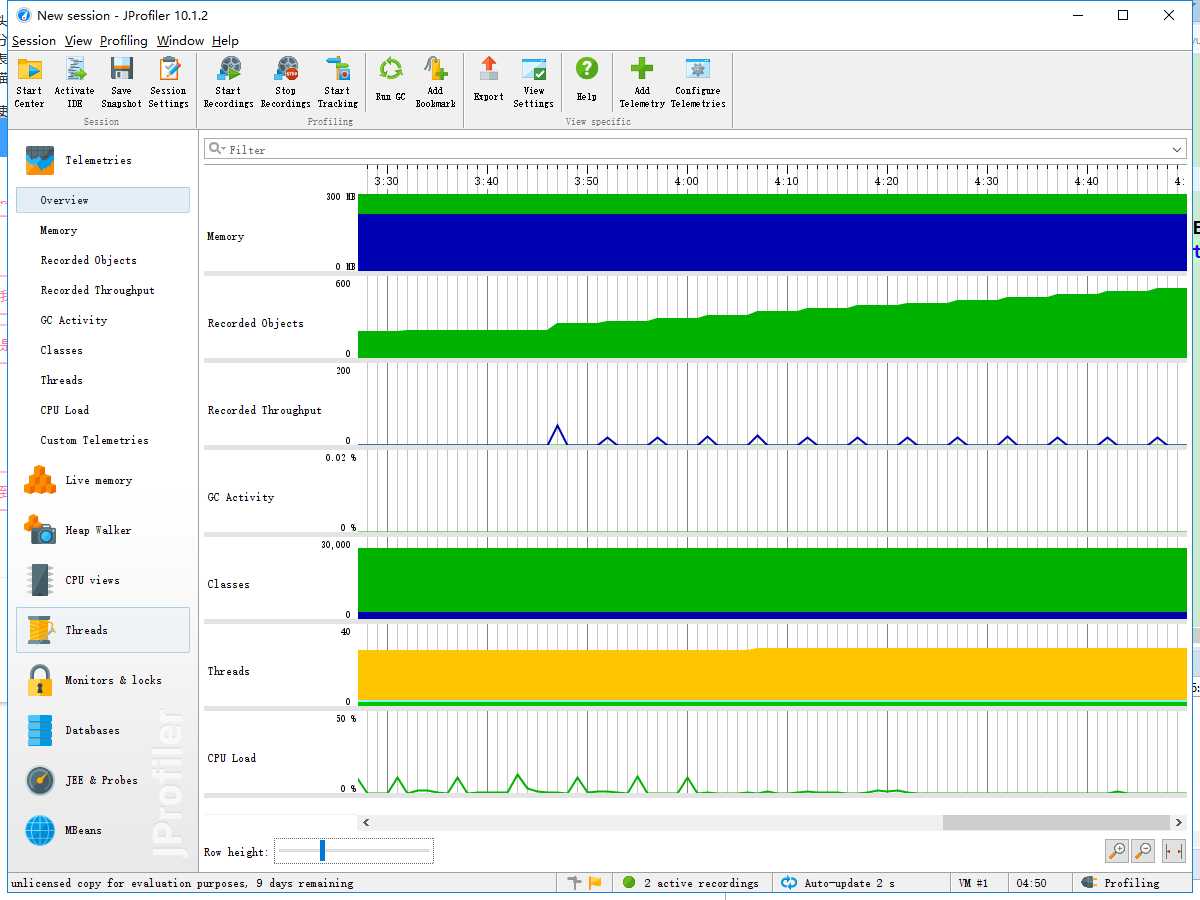Click the scrollbar right arrow

[1179, 822]
